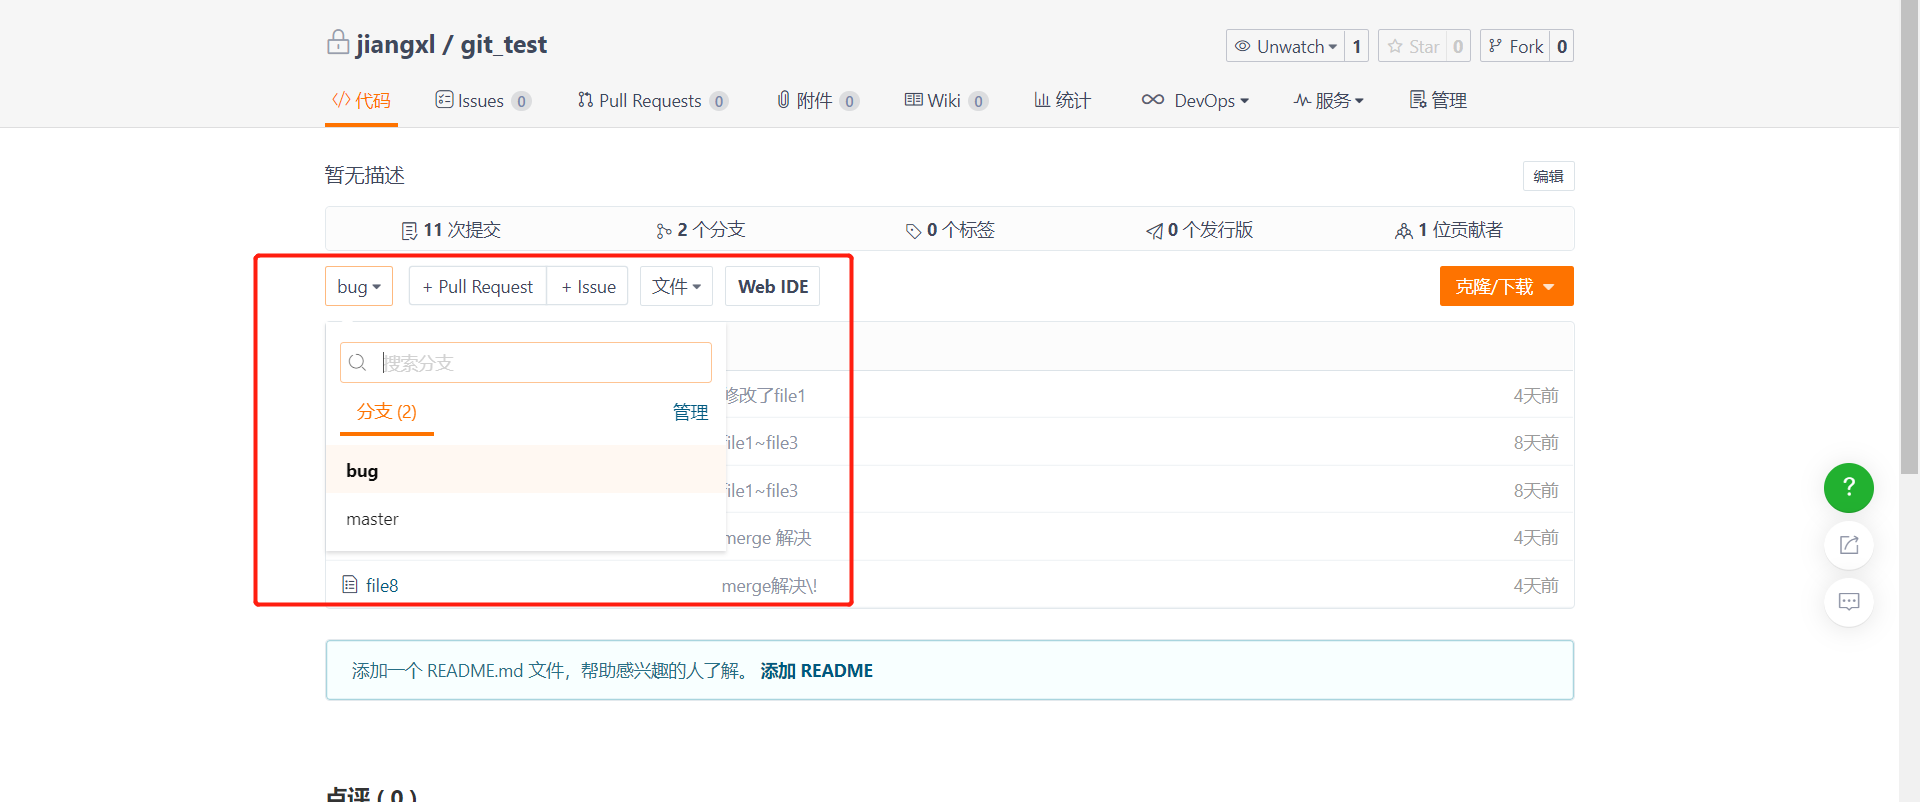Open the merge 解决 commit message
This screenshot has width=1920, height=802.
click(x=769, y=538)
